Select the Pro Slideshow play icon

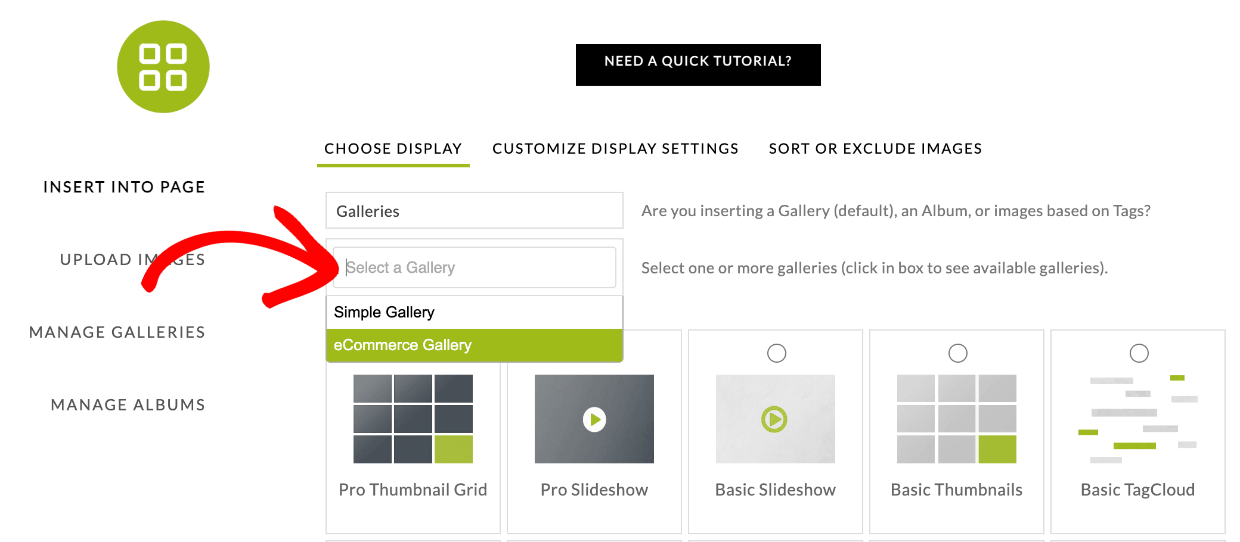(594, 419)
